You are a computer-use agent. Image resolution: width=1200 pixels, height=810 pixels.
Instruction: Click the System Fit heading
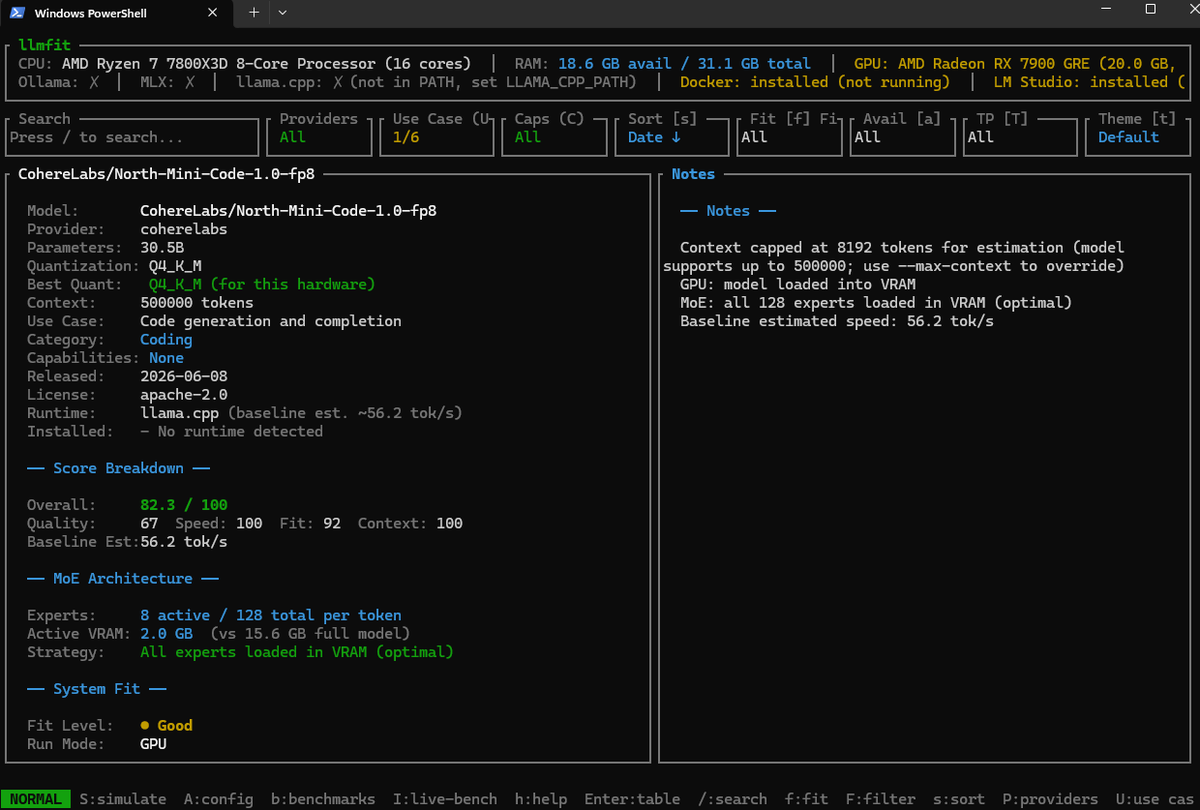96,689
